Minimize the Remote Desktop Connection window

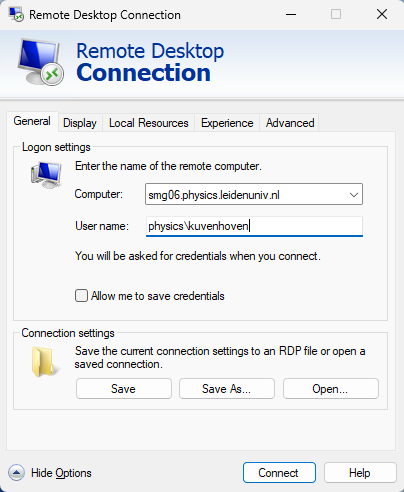coord(291,14)
